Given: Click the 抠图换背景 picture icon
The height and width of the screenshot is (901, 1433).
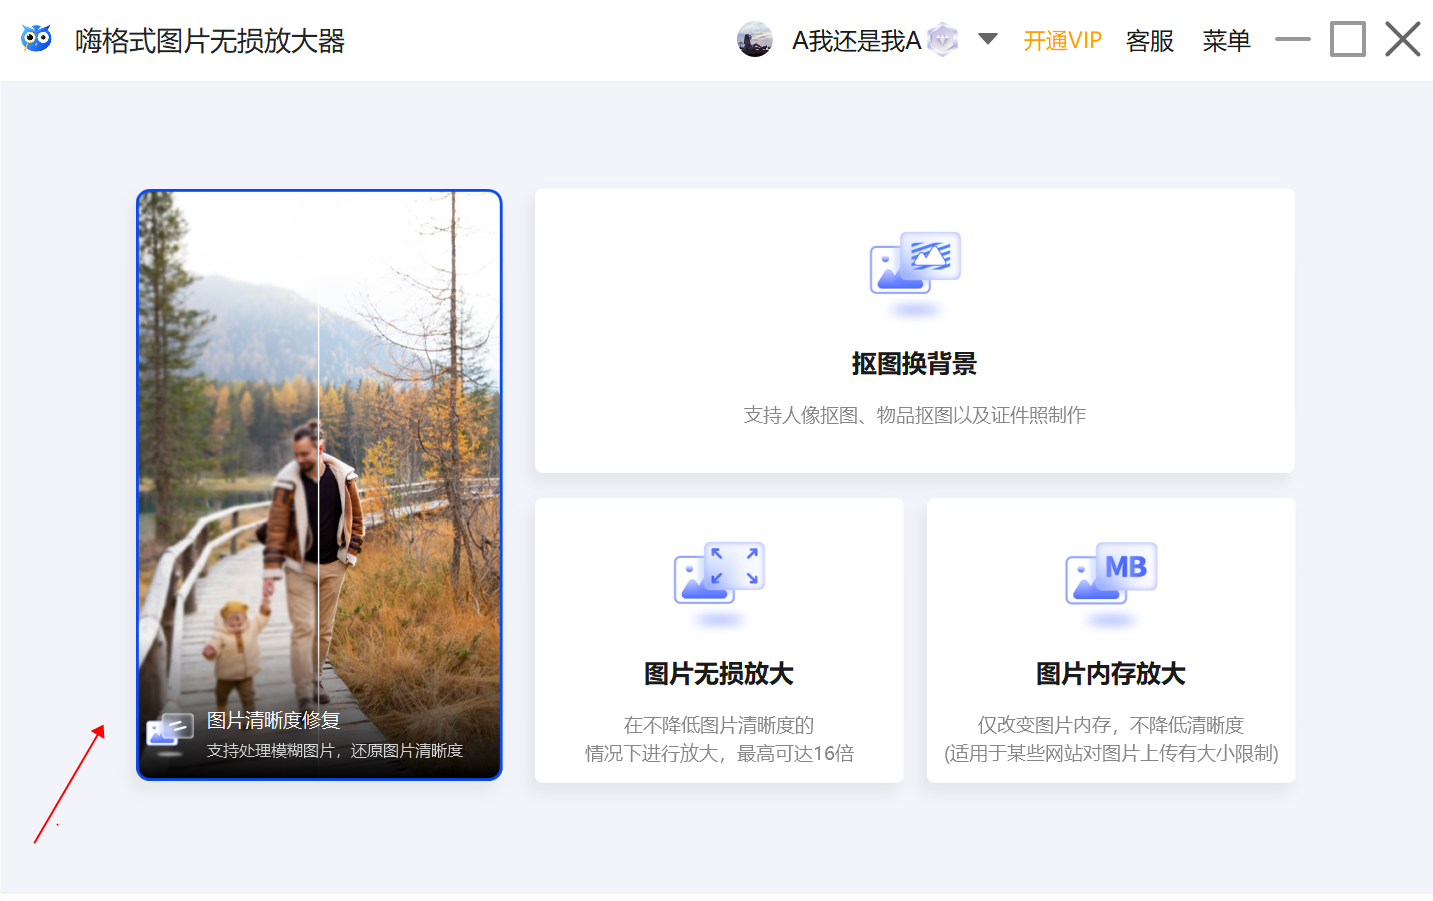Looking at the screenshot, I should 915,265.
